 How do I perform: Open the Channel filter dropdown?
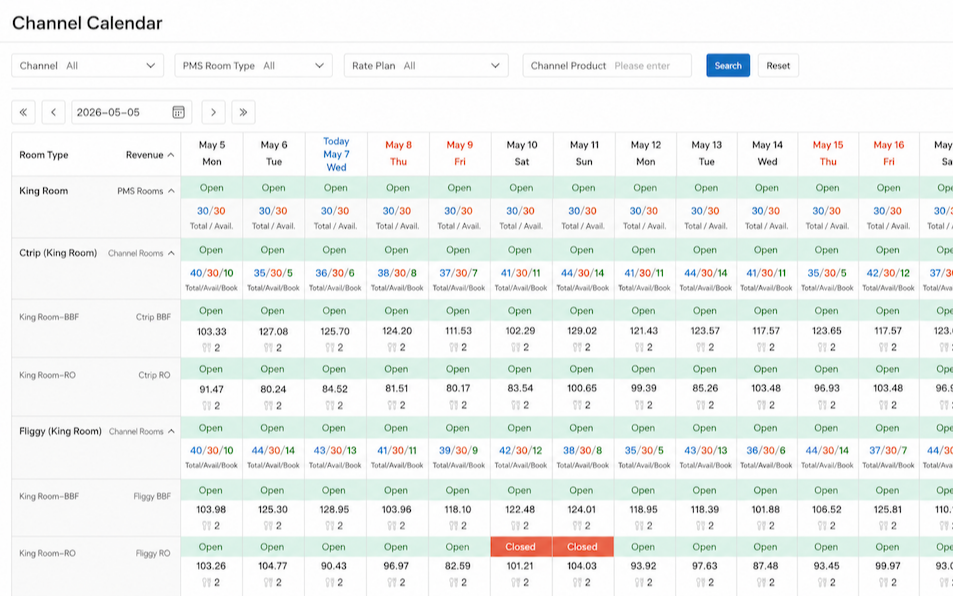pos(88,66)
